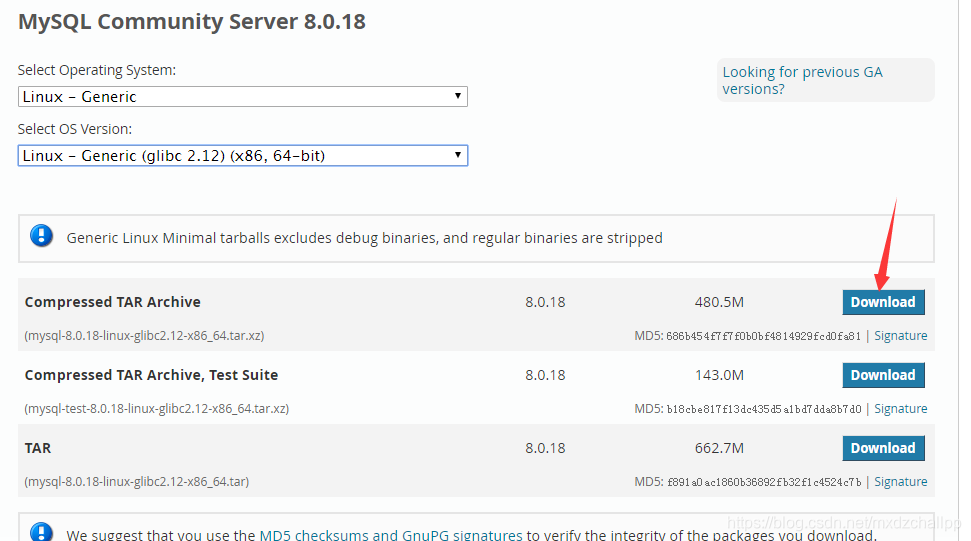Click the info icon beside We suggest that you
The image size is (971, 541).
click(41, 532)
